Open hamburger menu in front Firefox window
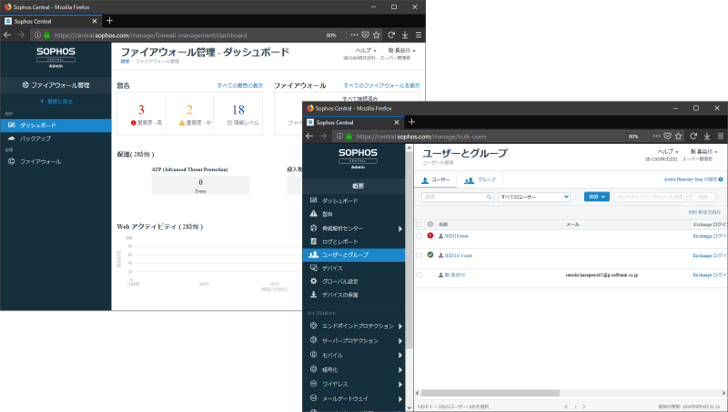The height and width of the screenshot is (412, 728). [x=720, y=136]
